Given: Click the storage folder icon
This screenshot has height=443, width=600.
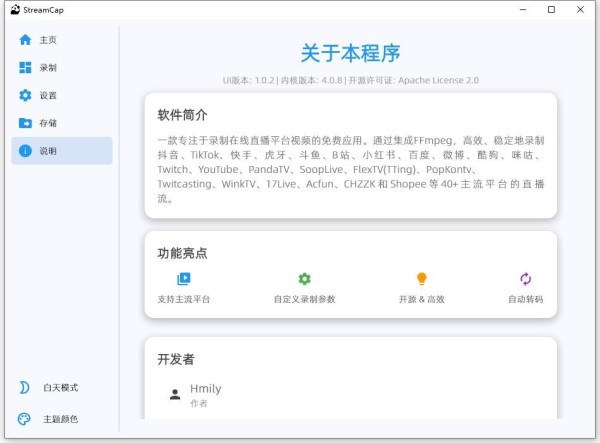Looking at the screenshot, I should tap(25, 123).
